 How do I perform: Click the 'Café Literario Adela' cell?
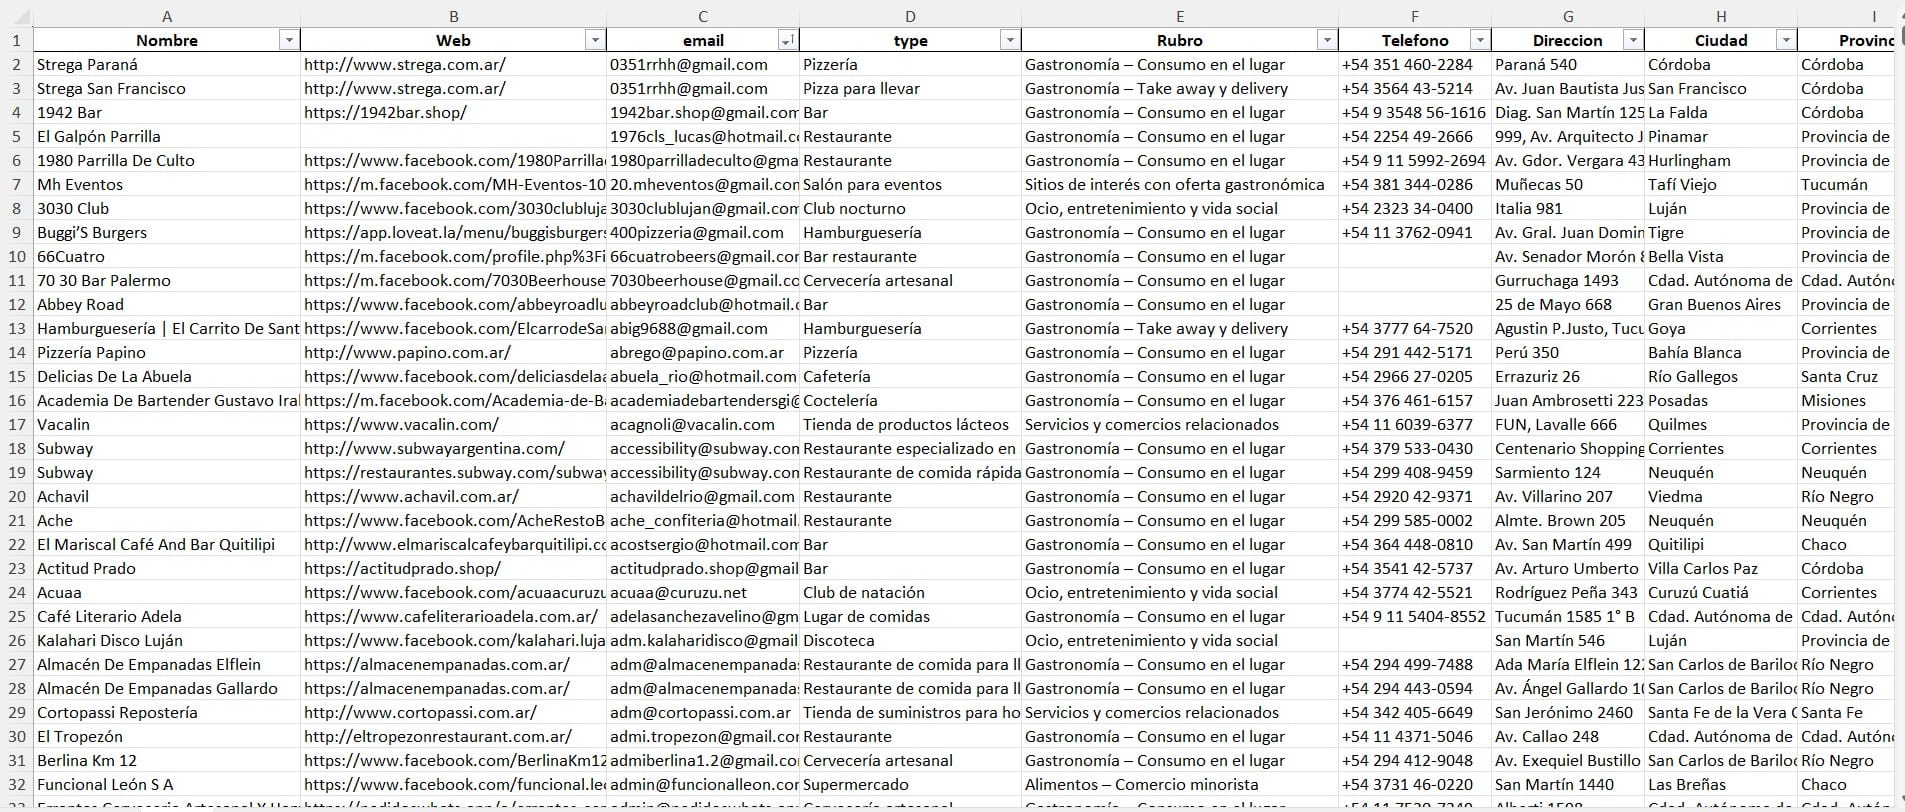(x=167, y=616)
